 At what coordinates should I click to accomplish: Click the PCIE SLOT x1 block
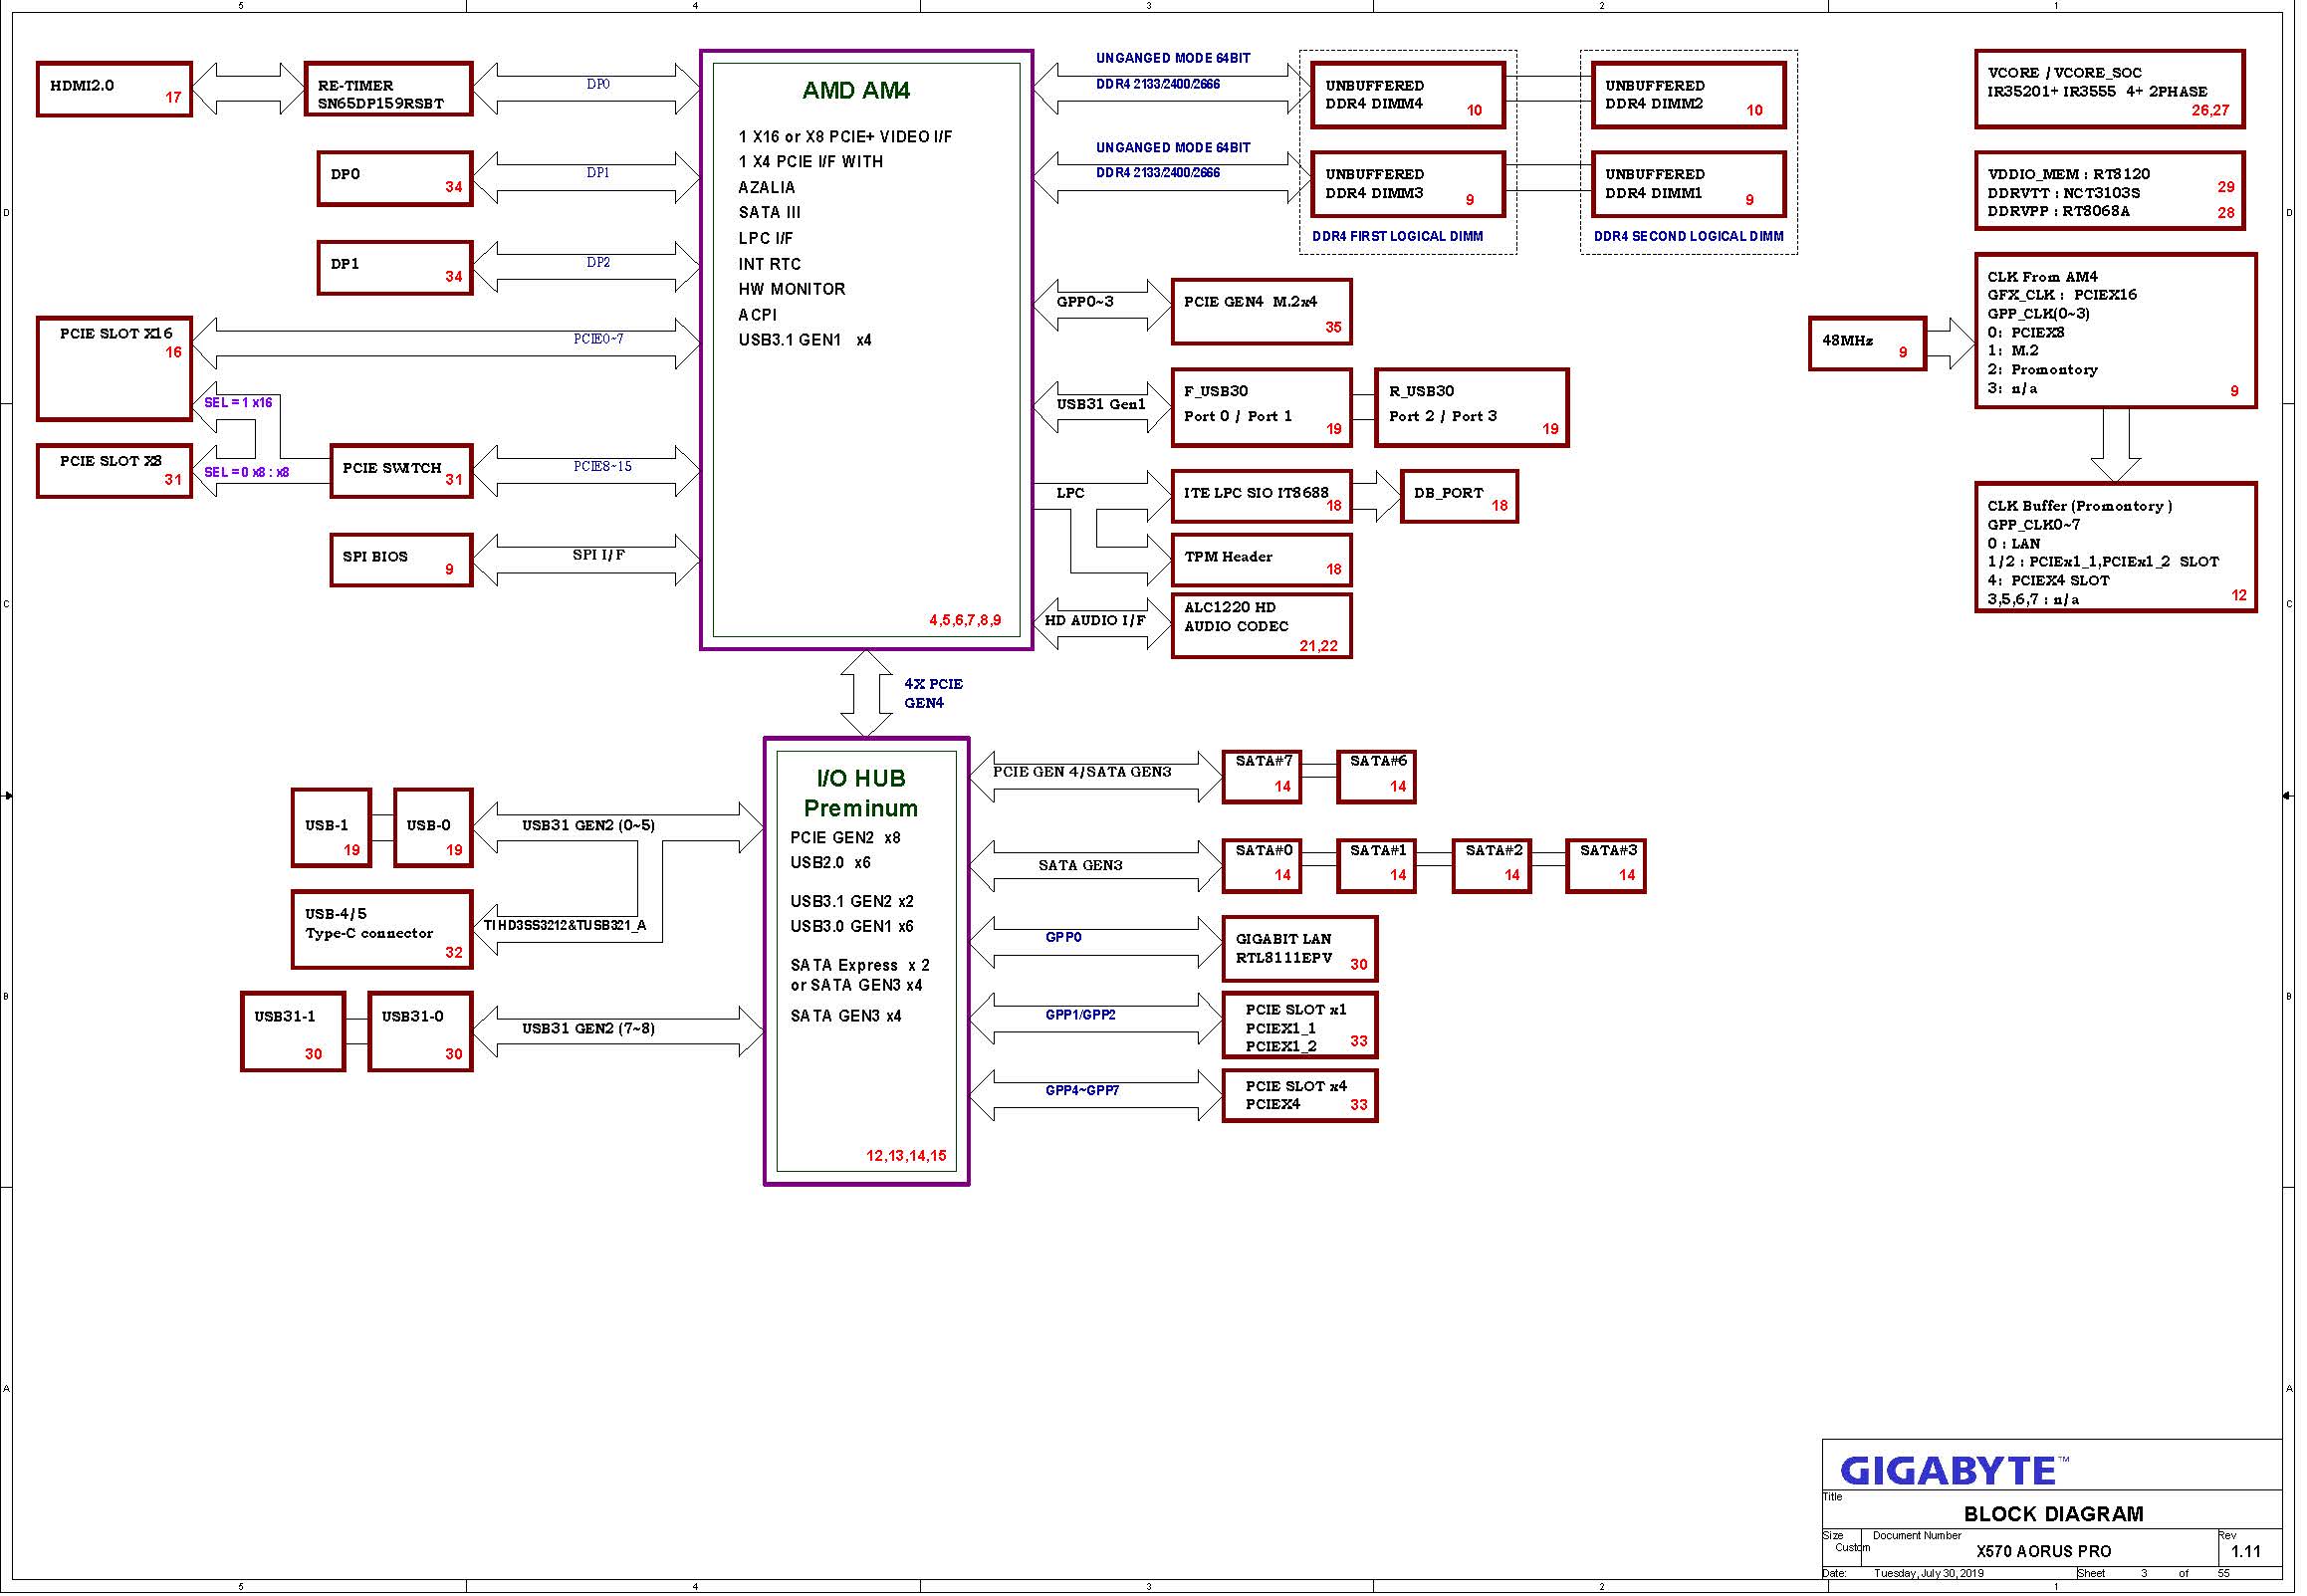point(1300,1026)
